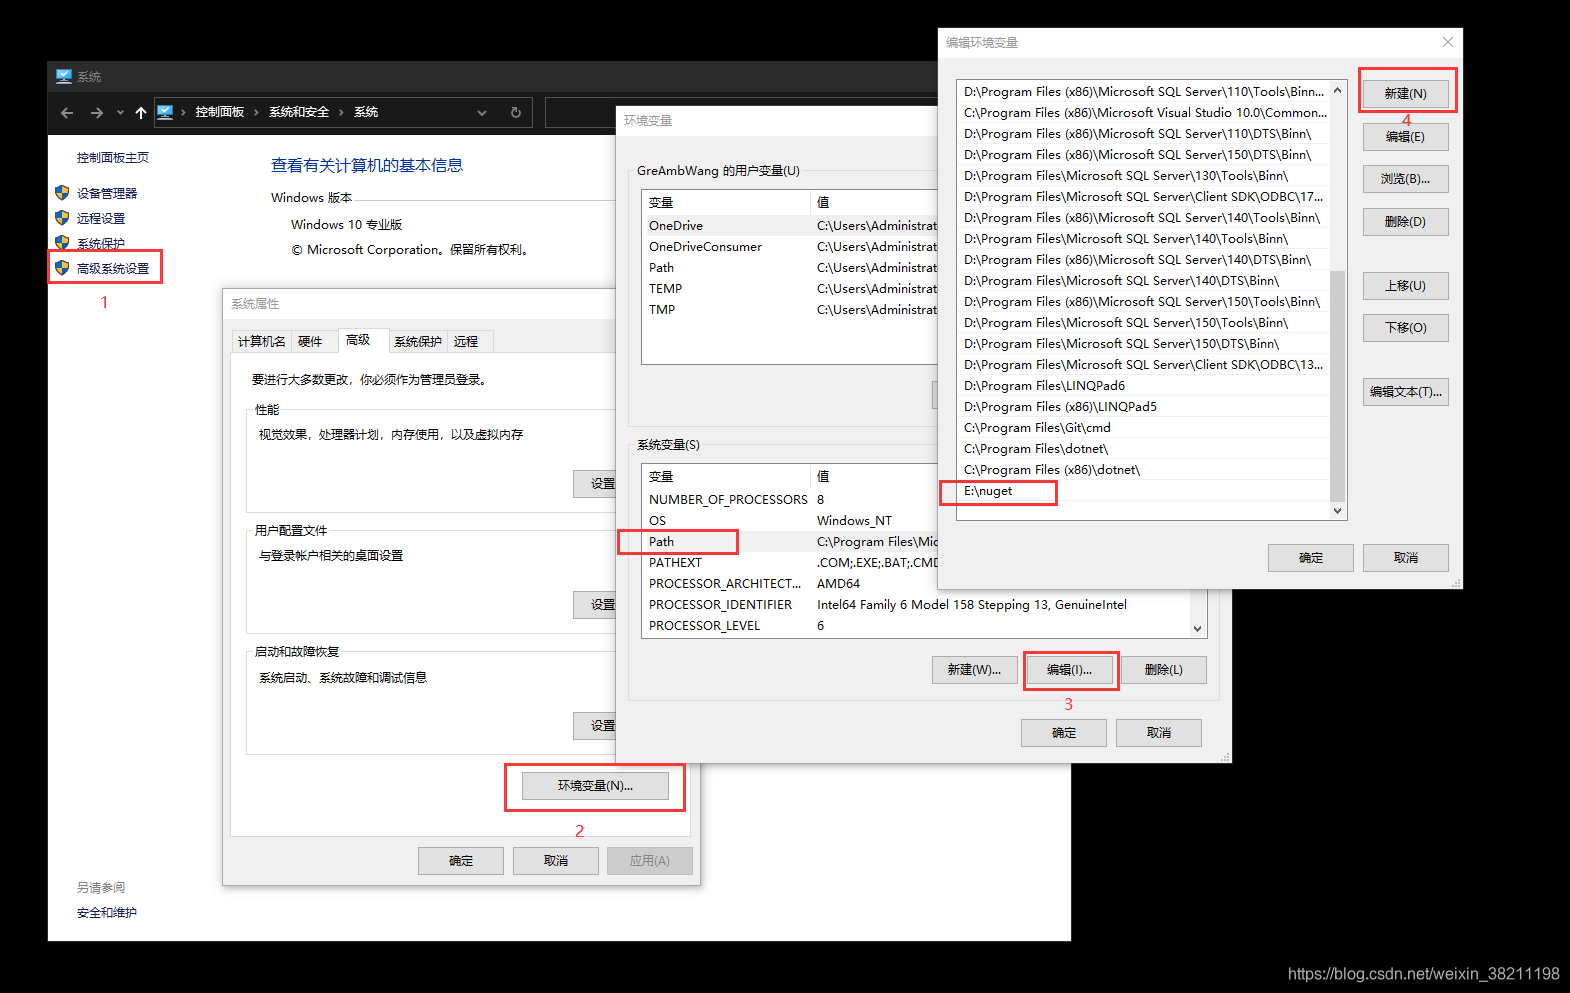Click 确定 in 编辑环境变量 dialog

(1311, 558)
